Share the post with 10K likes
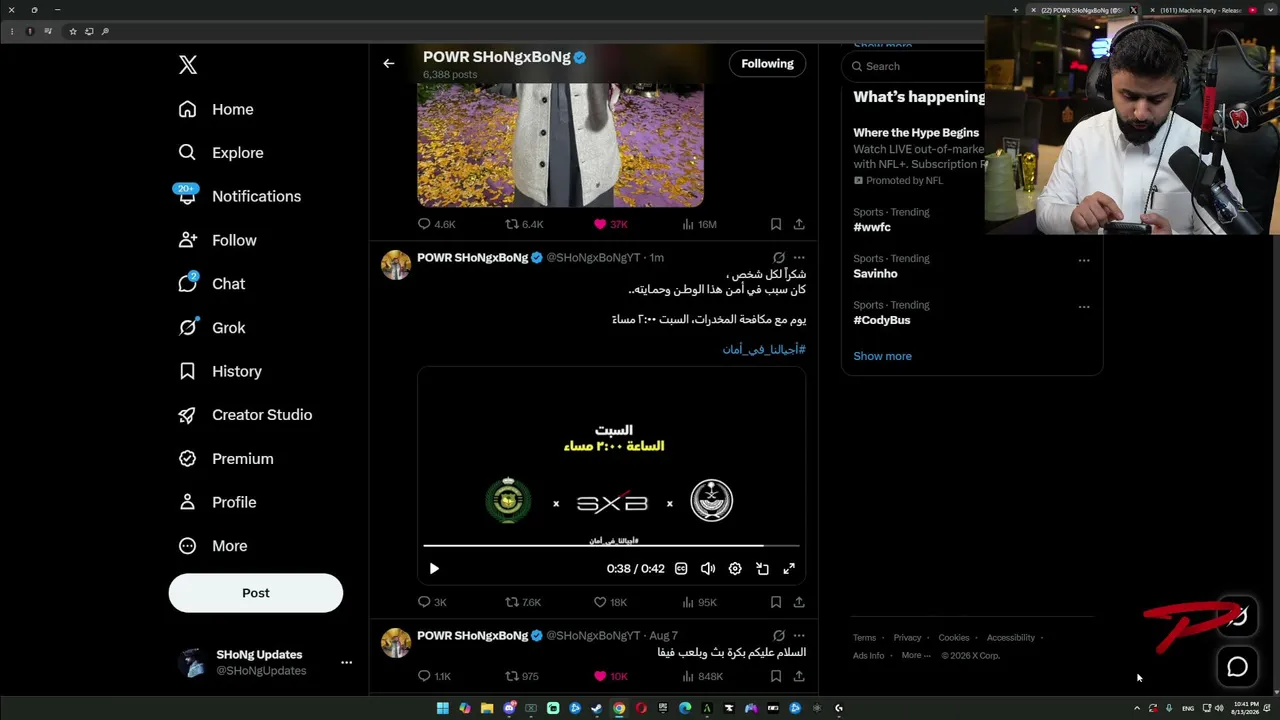 pos(799,676)
